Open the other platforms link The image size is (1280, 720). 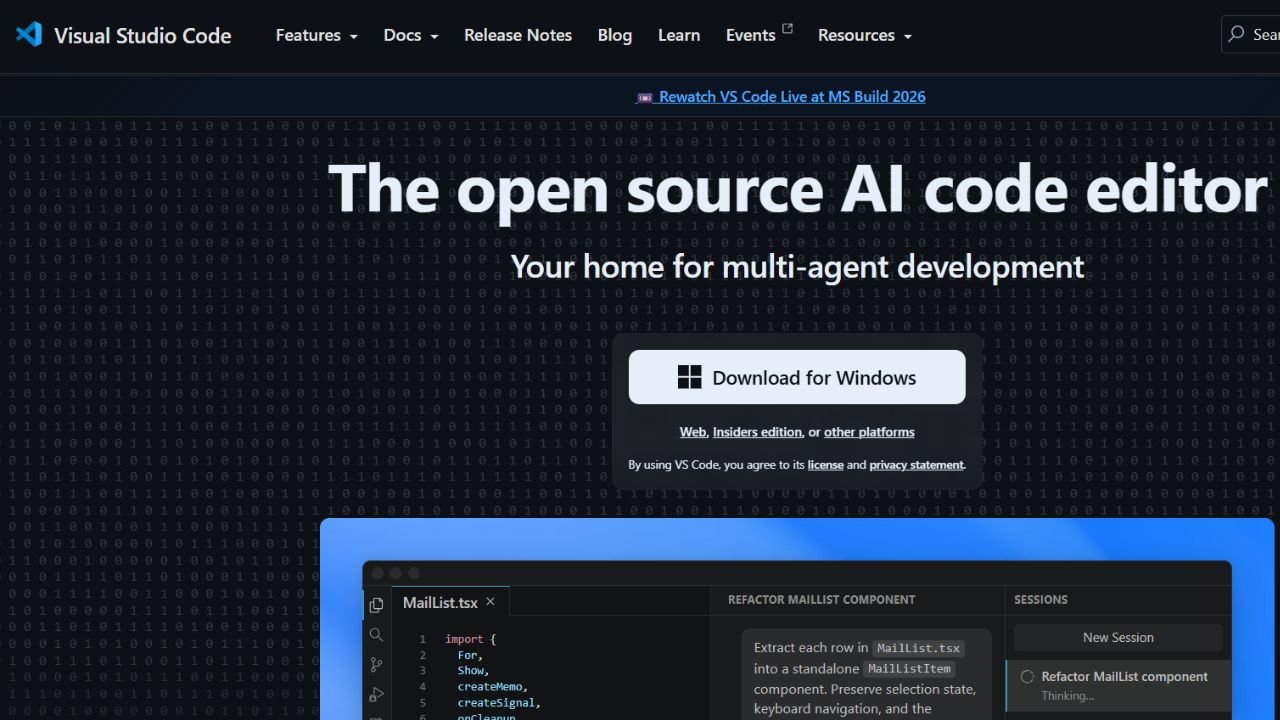click(869, 432)
